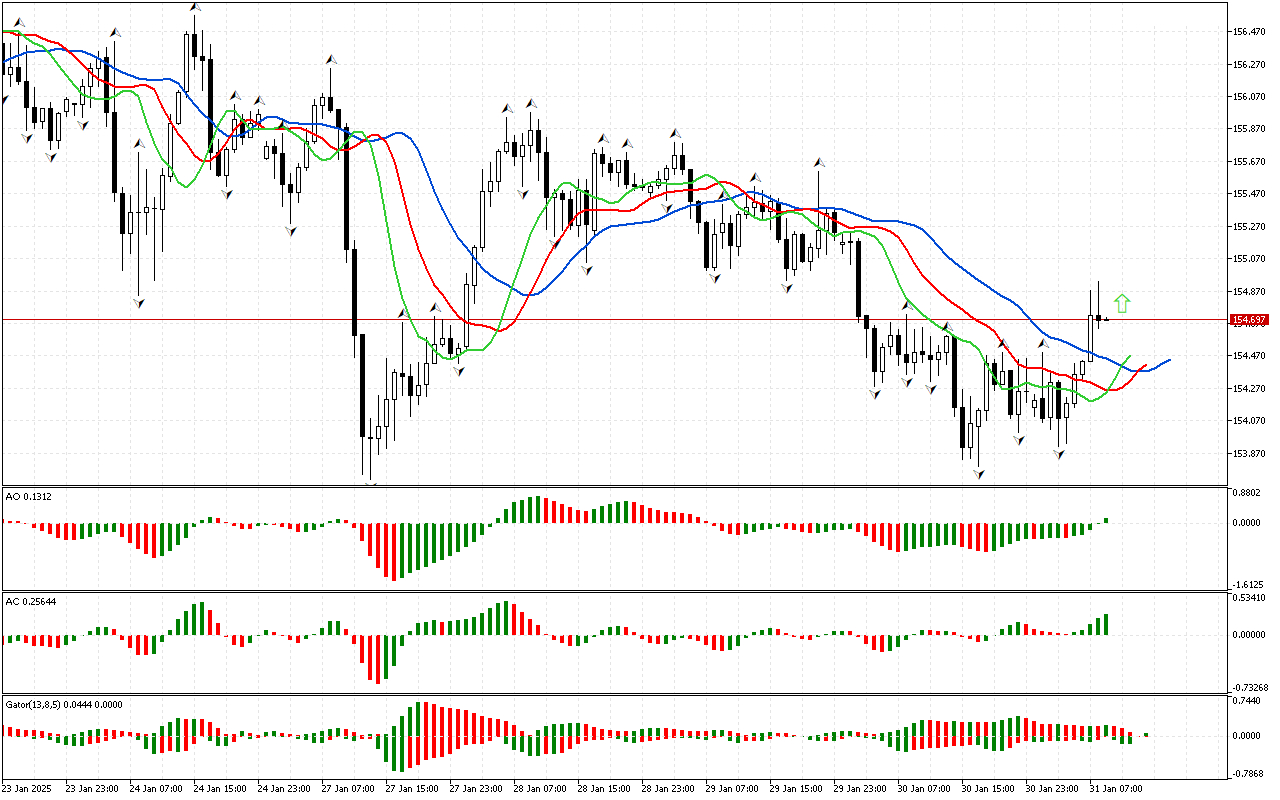
Task: Click the 155.470 price level on the axis
Action: click(x=1251, y=194)
